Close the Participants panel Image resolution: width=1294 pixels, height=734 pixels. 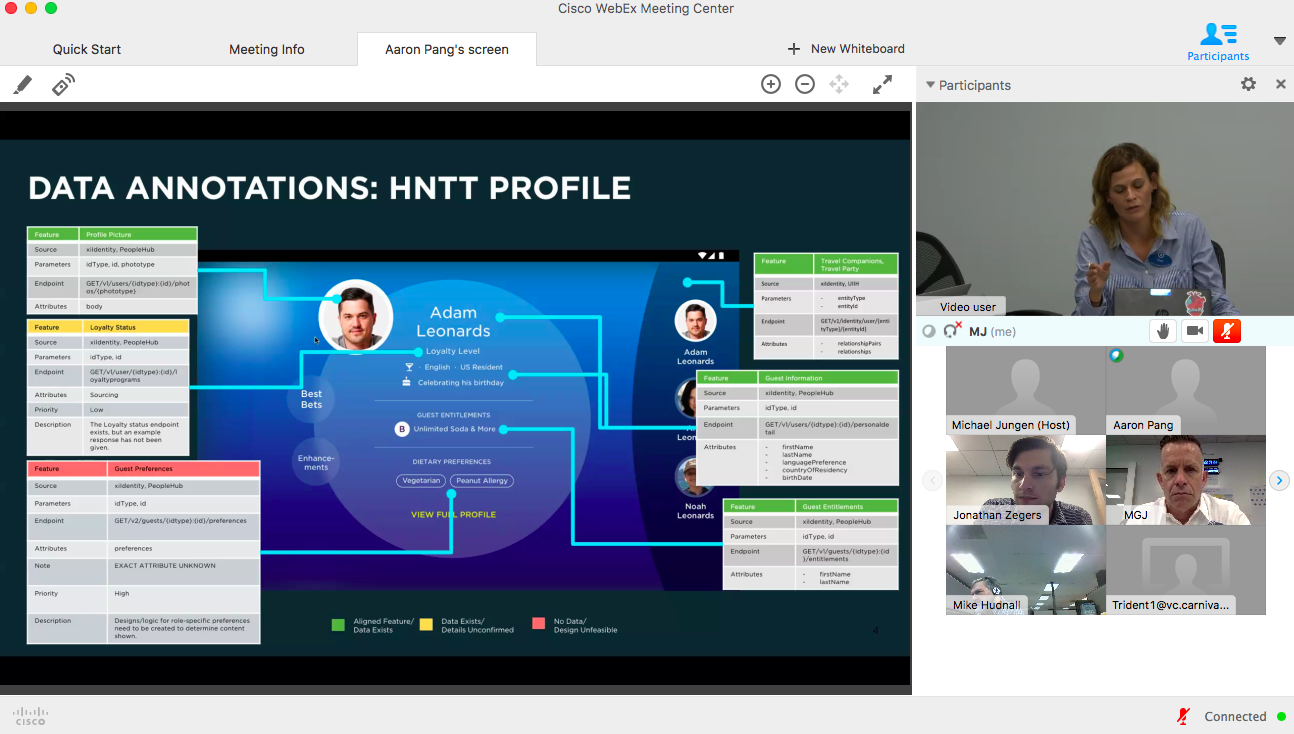click(1280, 85)
